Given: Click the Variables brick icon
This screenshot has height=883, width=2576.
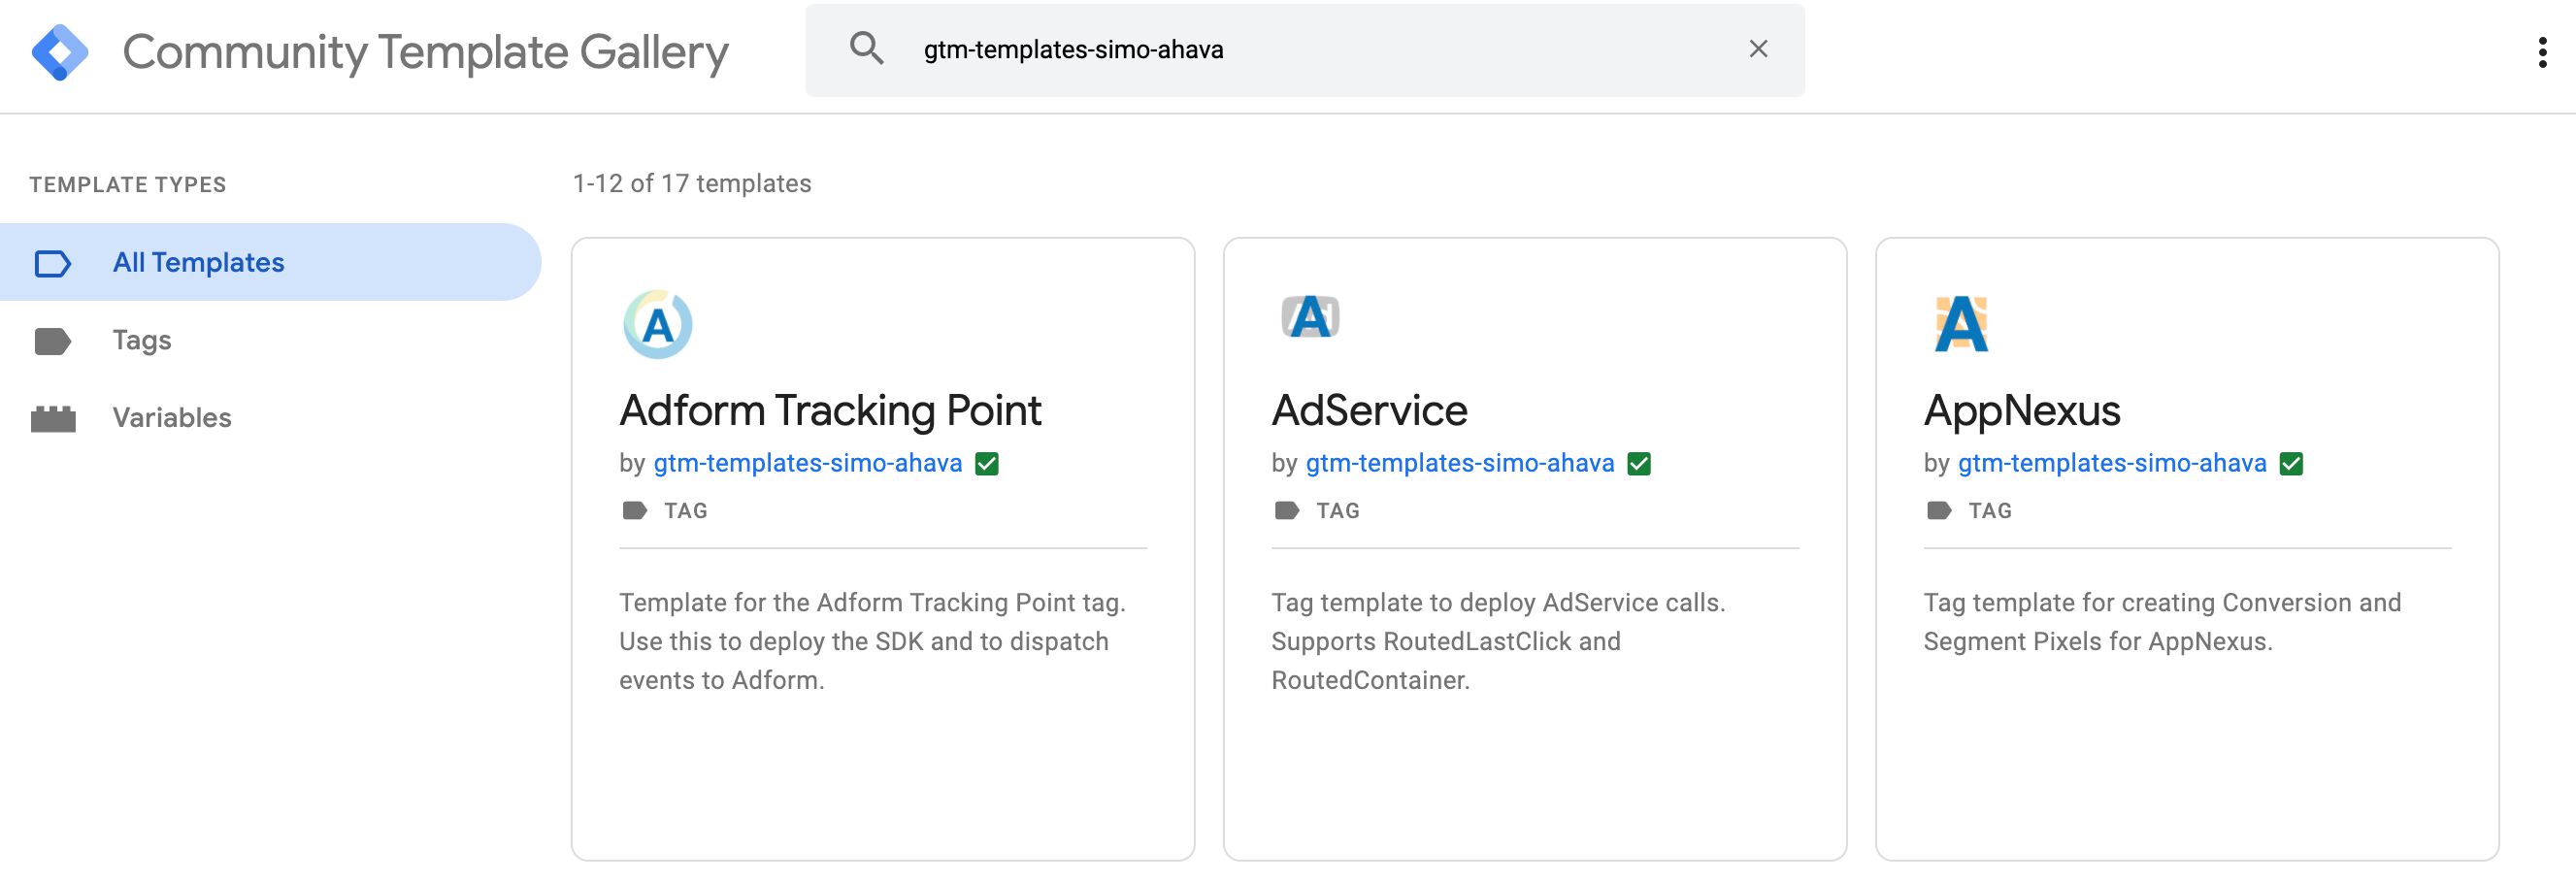Looking at the screenshot, I should point(53,419).
